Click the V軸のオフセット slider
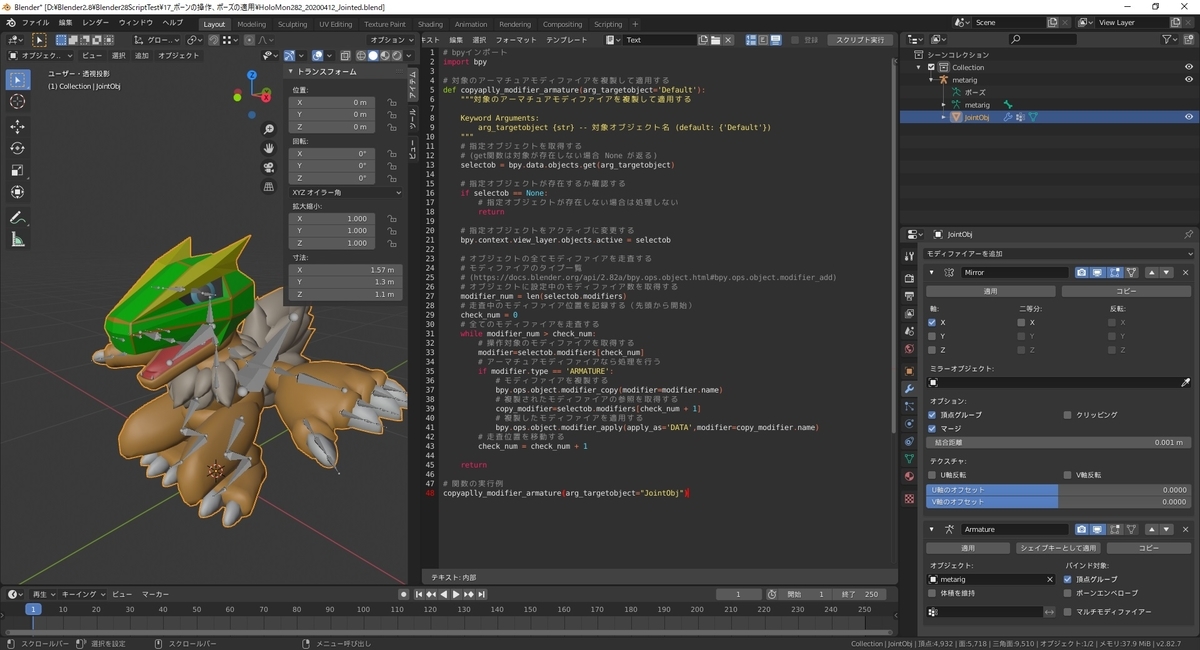This screenshot has width=1200, height=650. point(1056,502)
